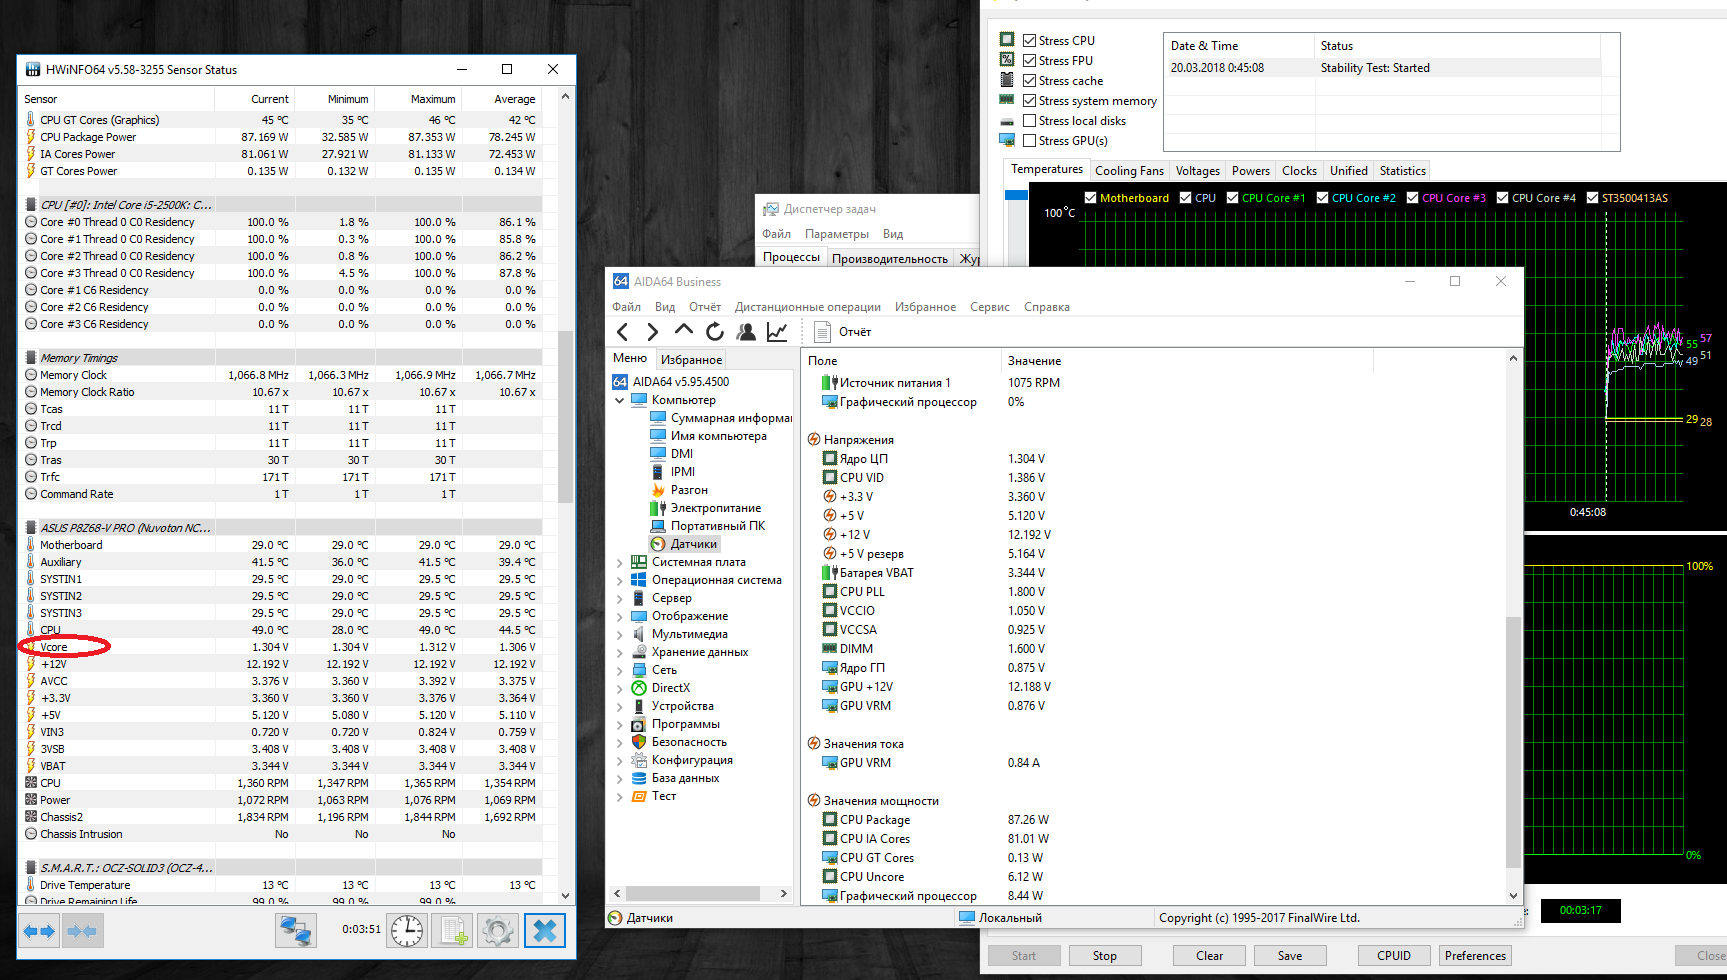The width and height of the screenshot is (1727, 980).
Task: Expand the Тест tree node
Action: (620, 796)
